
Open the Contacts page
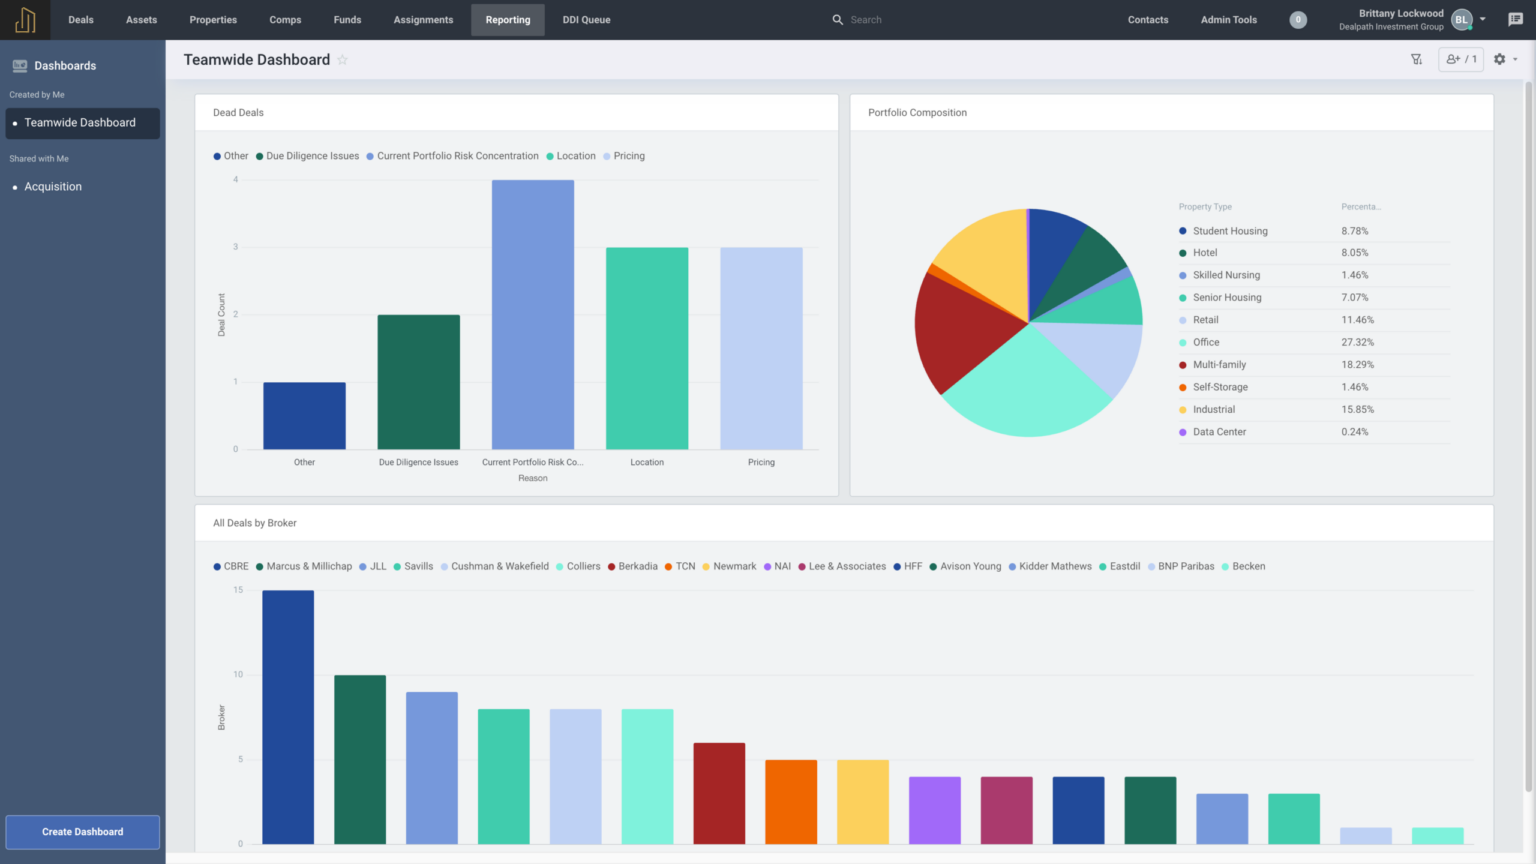[1147, 19]
